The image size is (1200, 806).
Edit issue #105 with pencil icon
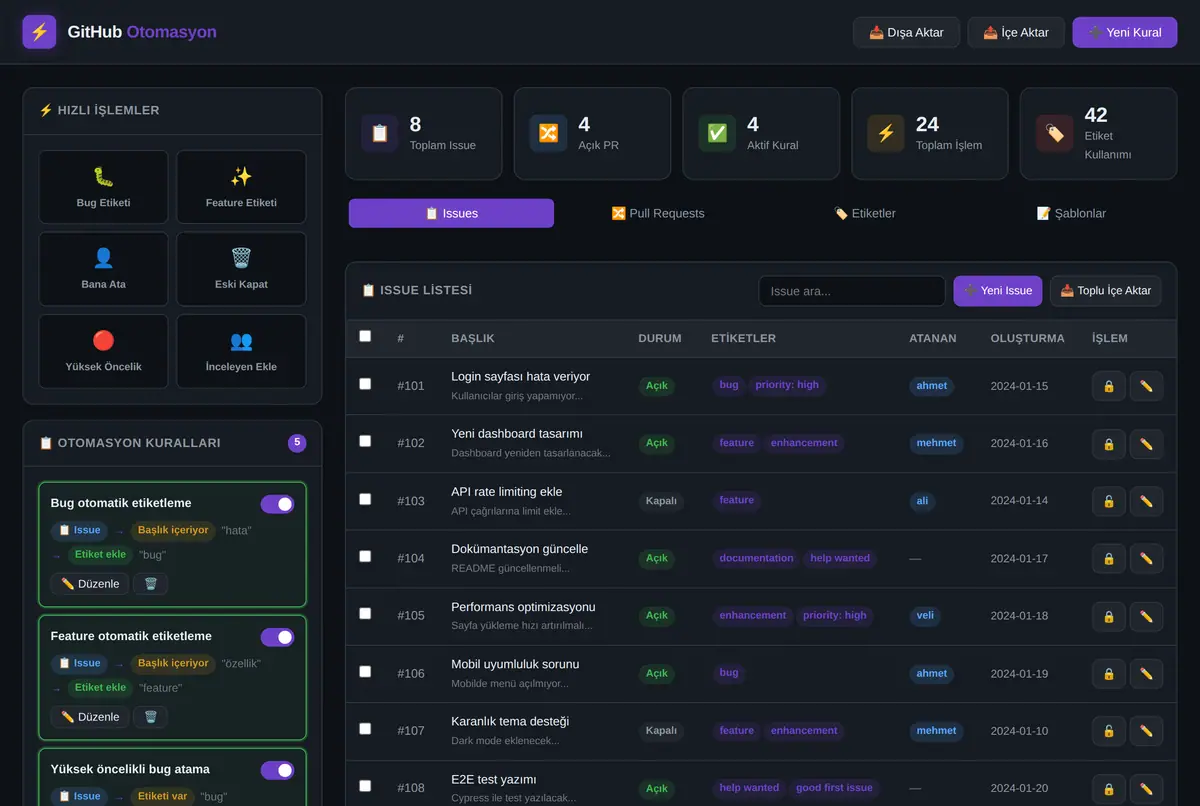[1146, 616]
